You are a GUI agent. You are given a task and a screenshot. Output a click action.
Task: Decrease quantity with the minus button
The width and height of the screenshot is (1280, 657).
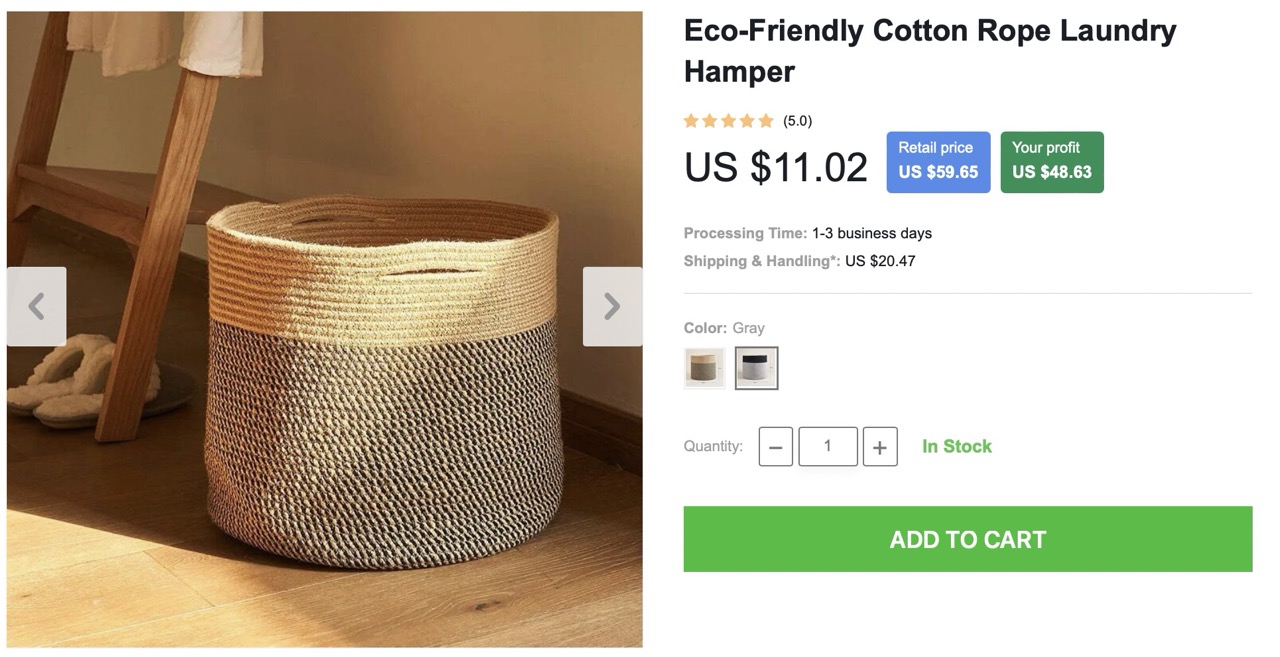pos(775,447)
